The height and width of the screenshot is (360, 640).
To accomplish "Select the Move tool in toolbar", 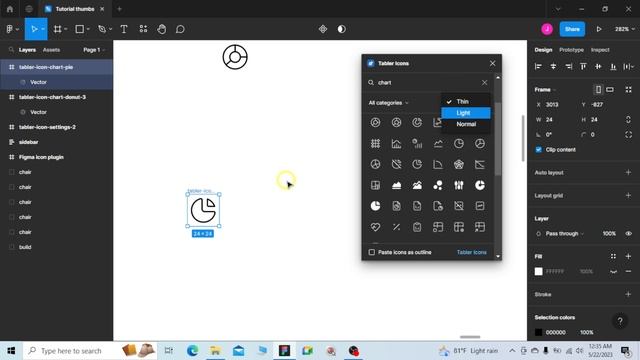I will click(34, 29).
